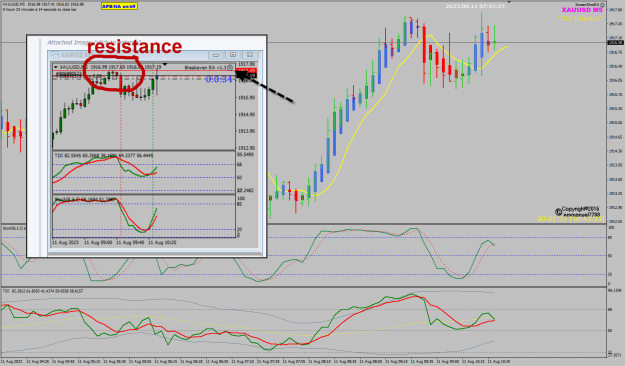
Task: Click the Attached Image click-to-enlarge caption
Action: point(94,42)
